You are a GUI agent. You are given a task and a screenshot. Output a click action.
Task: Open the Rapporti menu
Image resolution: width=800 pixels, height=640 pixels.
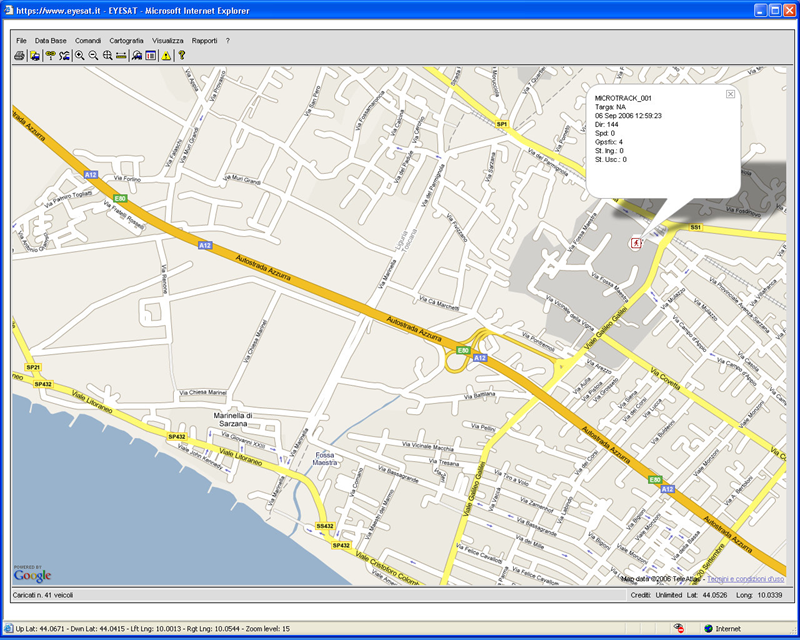coord(205,41)
